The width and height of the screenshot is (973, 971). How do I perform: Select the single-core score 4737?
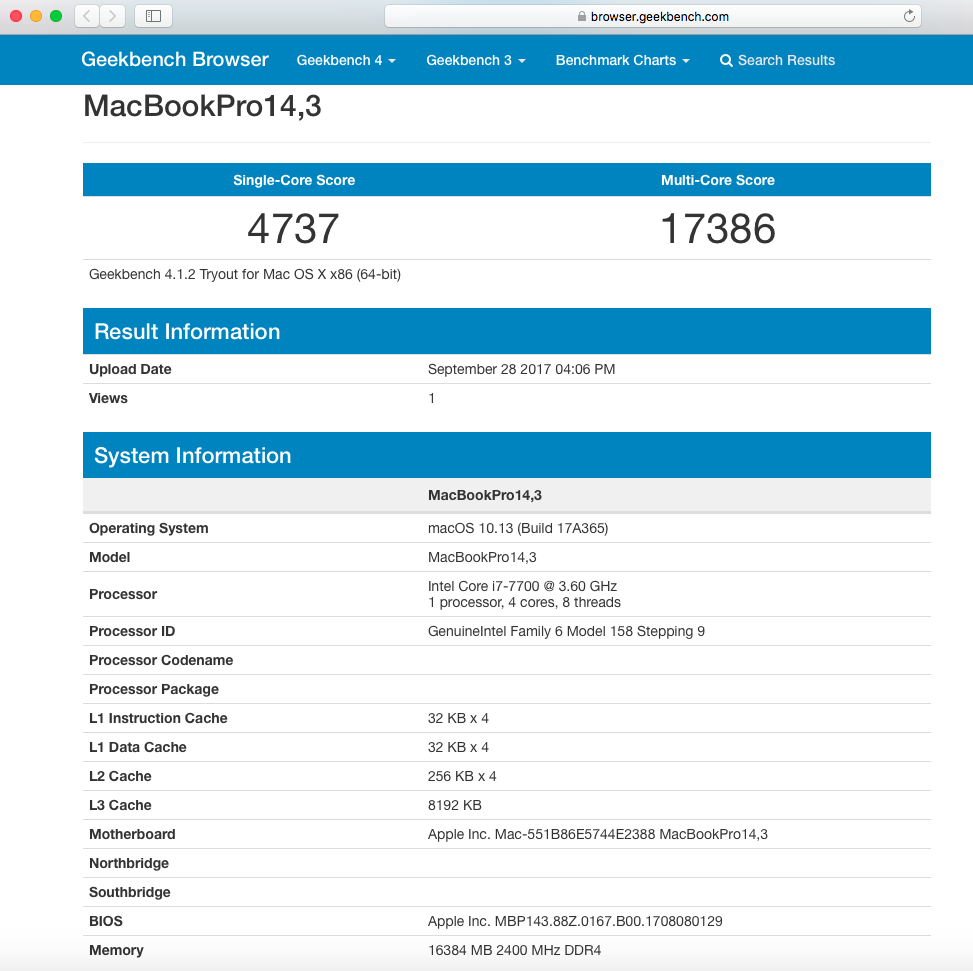pyautogui.click(x=294, y=228)
